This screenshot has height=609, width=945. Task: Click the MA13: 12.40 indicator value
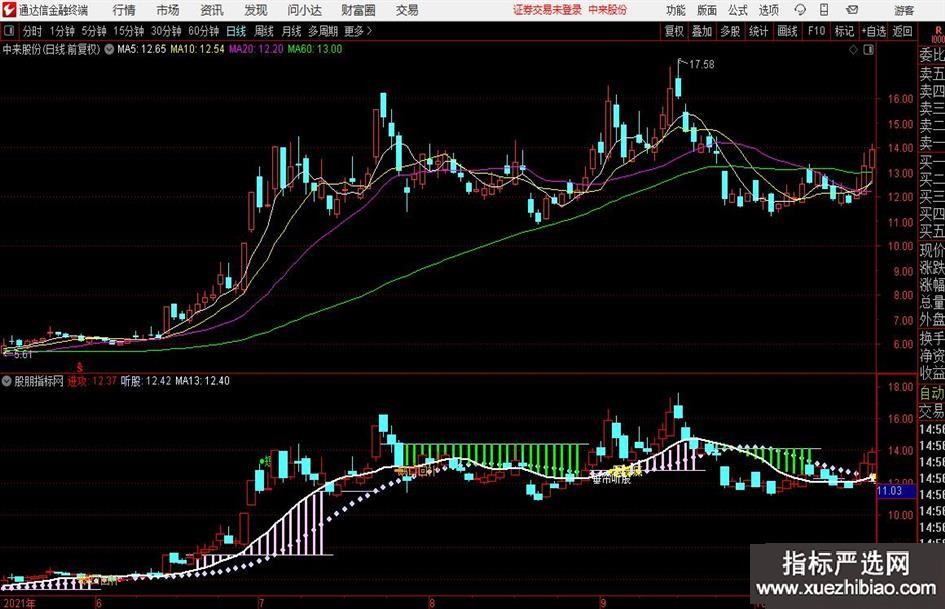(202, 381)
